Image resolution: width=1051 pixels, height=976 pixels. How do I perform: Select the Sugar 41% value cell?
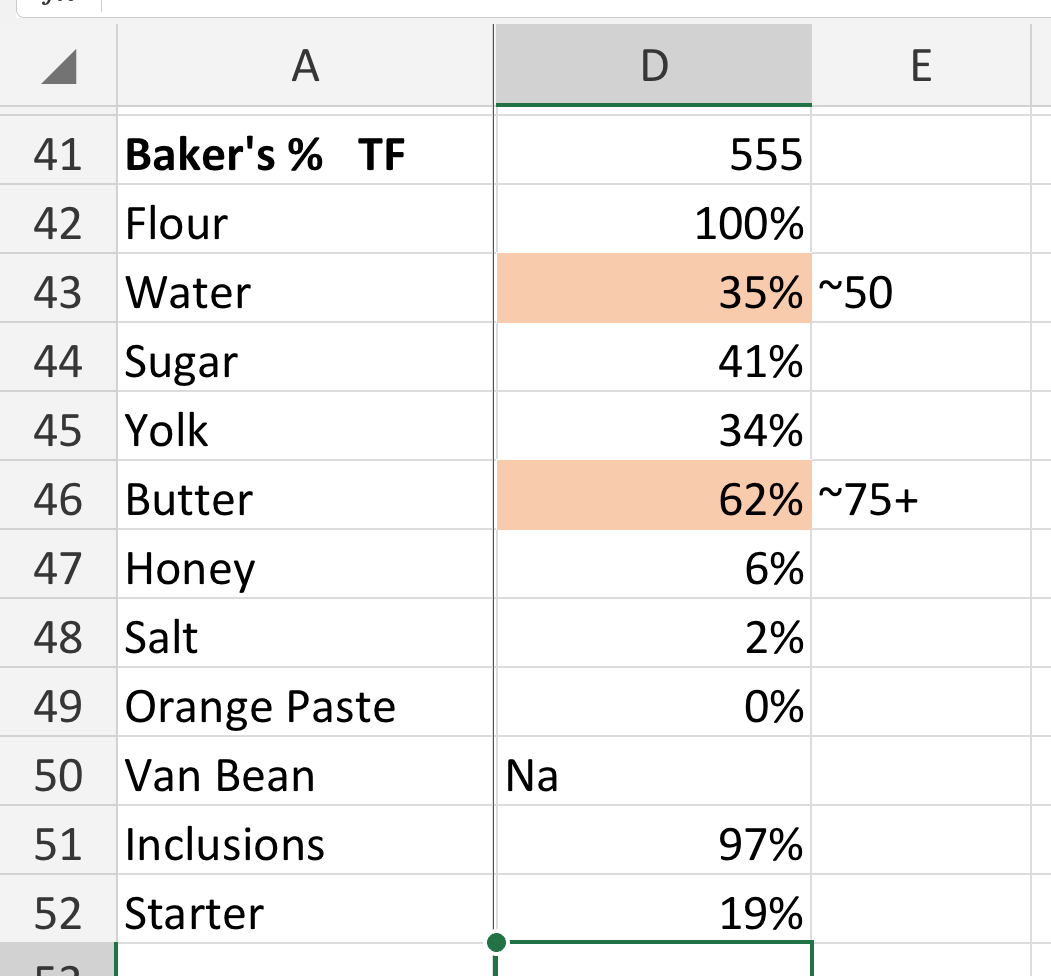tap(654, 361)
